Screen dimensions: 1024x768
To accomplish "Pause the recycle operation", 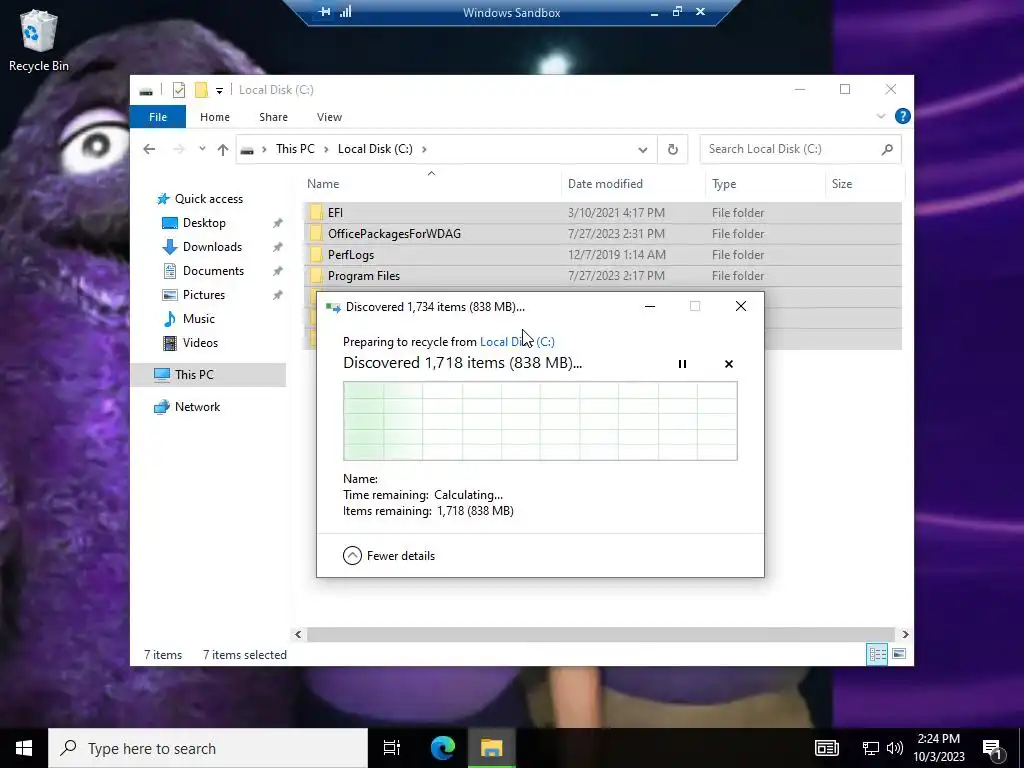I will coord(682,364).
